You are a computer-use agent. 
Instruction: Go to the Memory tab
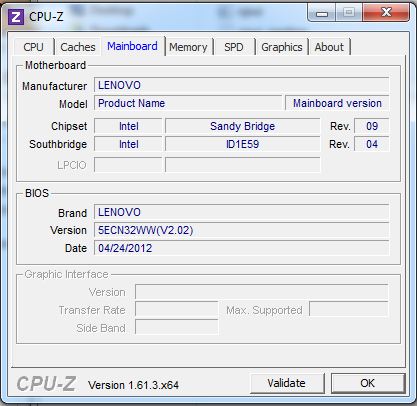coord(188,47)
